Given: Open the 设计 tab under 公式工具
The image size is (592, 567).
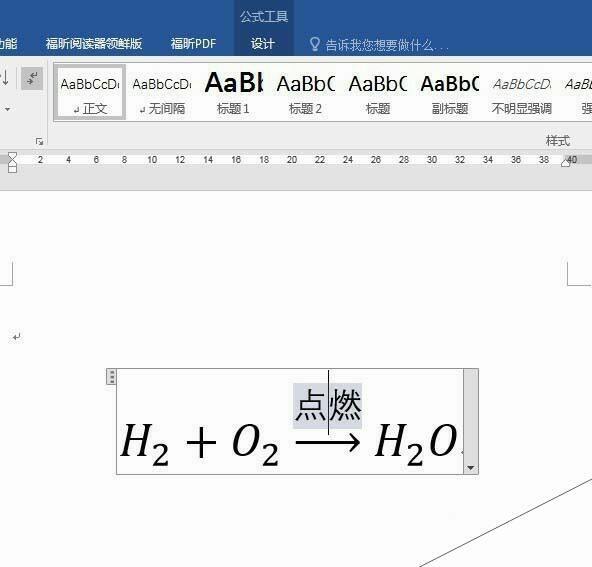Looking at the screenshot, I should point(263,44).
